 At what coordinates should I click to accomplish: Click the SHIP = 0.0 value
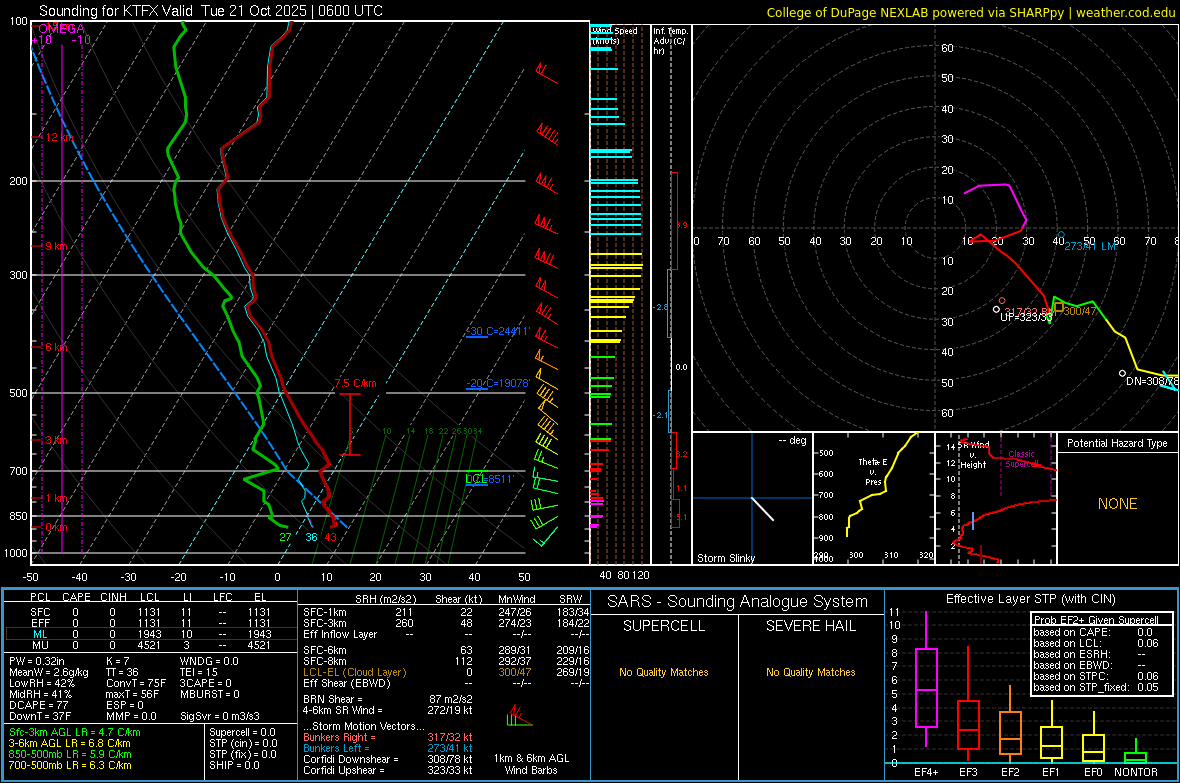pos(234,765)
